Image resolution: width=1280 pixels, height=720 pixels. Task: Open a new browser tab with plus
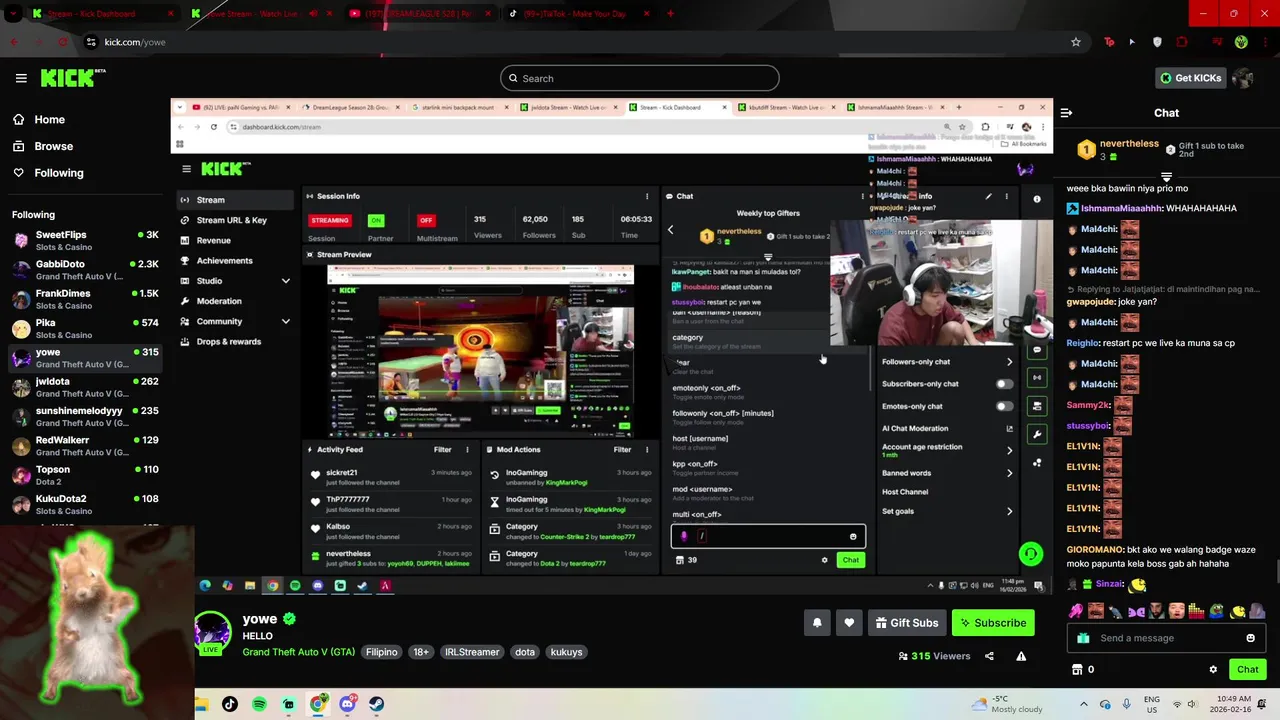pos(670,14)
